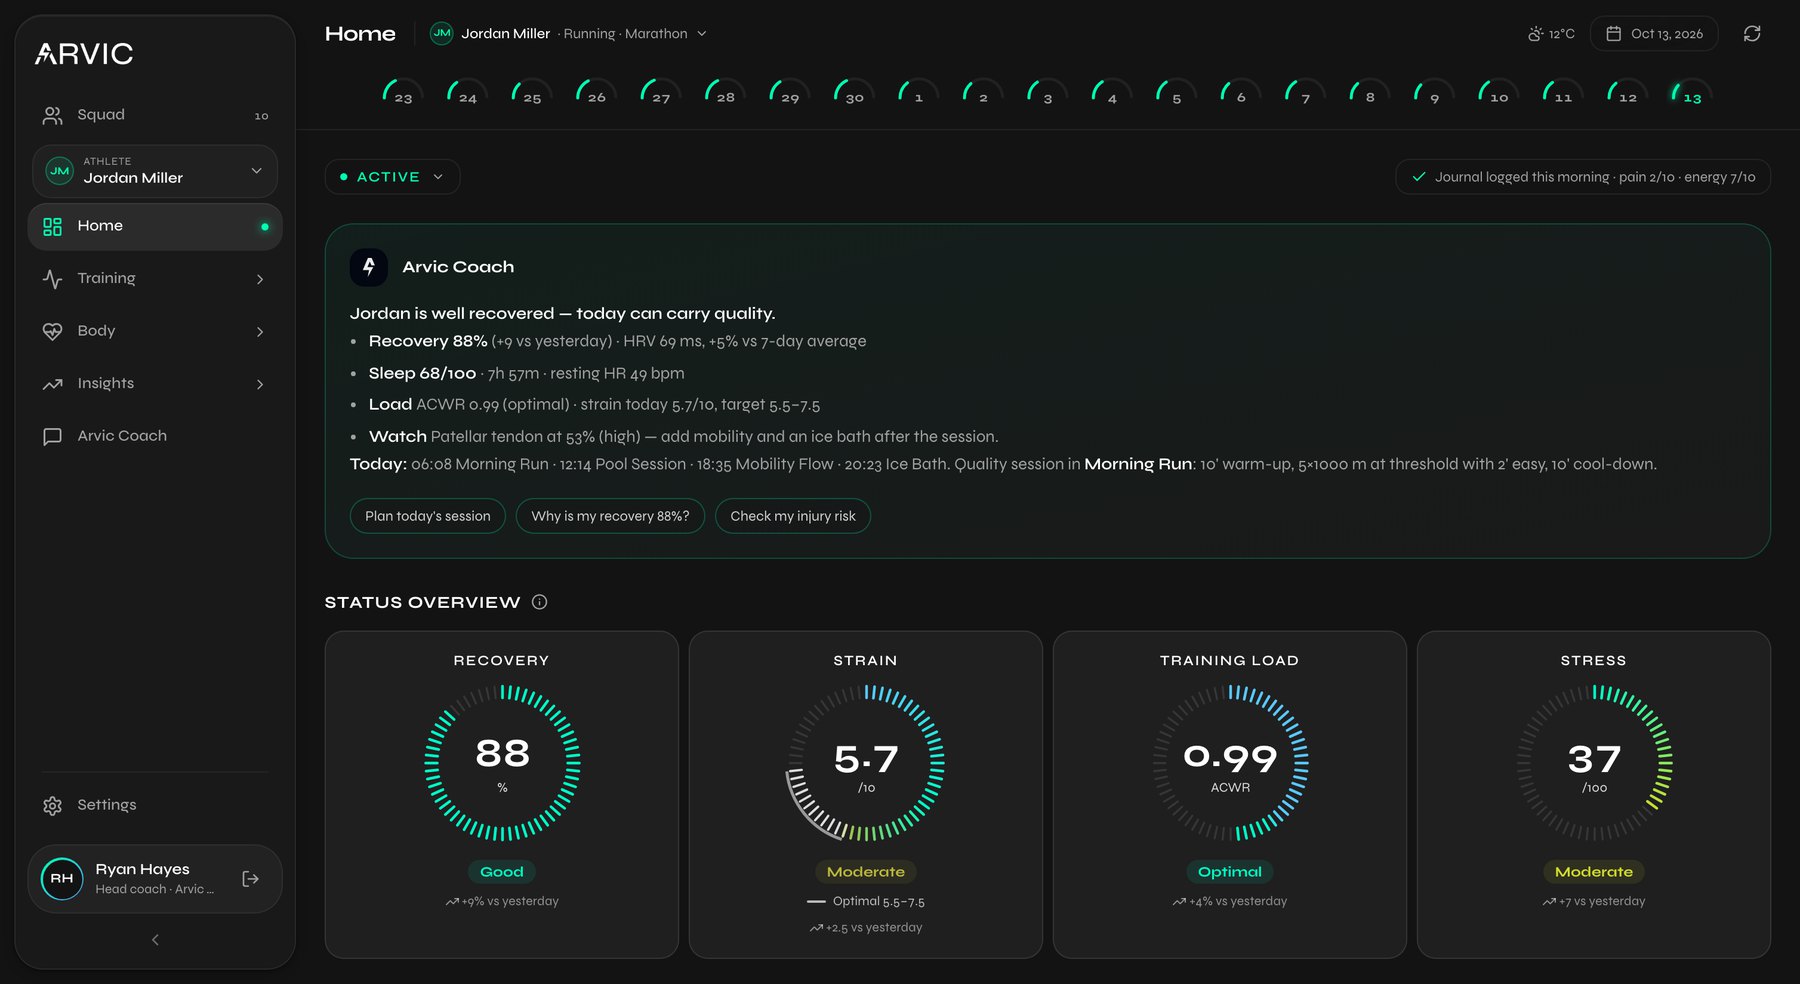The height and width of the screenshot is (984, 1800).
Task: Click the Insights trend icon
Action: click(52, 384)
